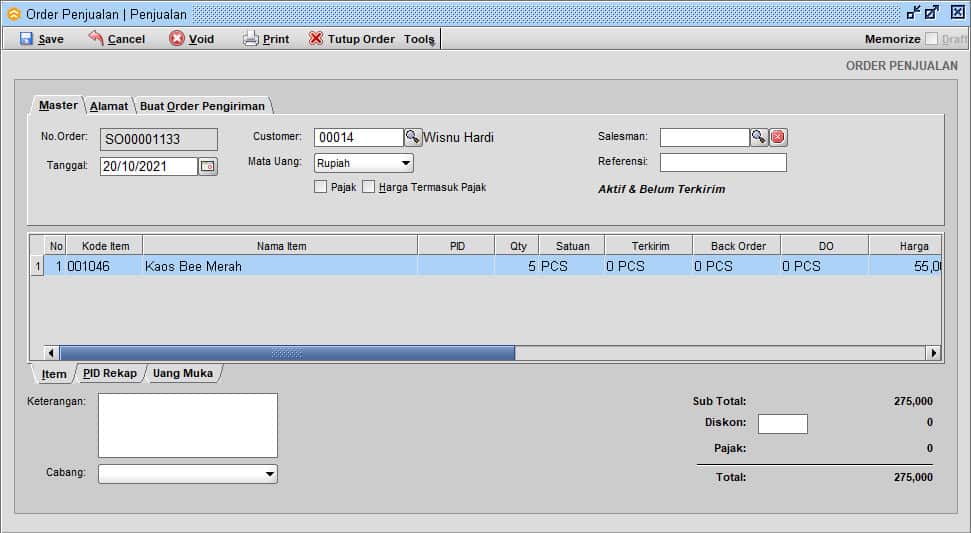
Task: Click the Void icon in toolbar
Action: (x=177, y=39)
